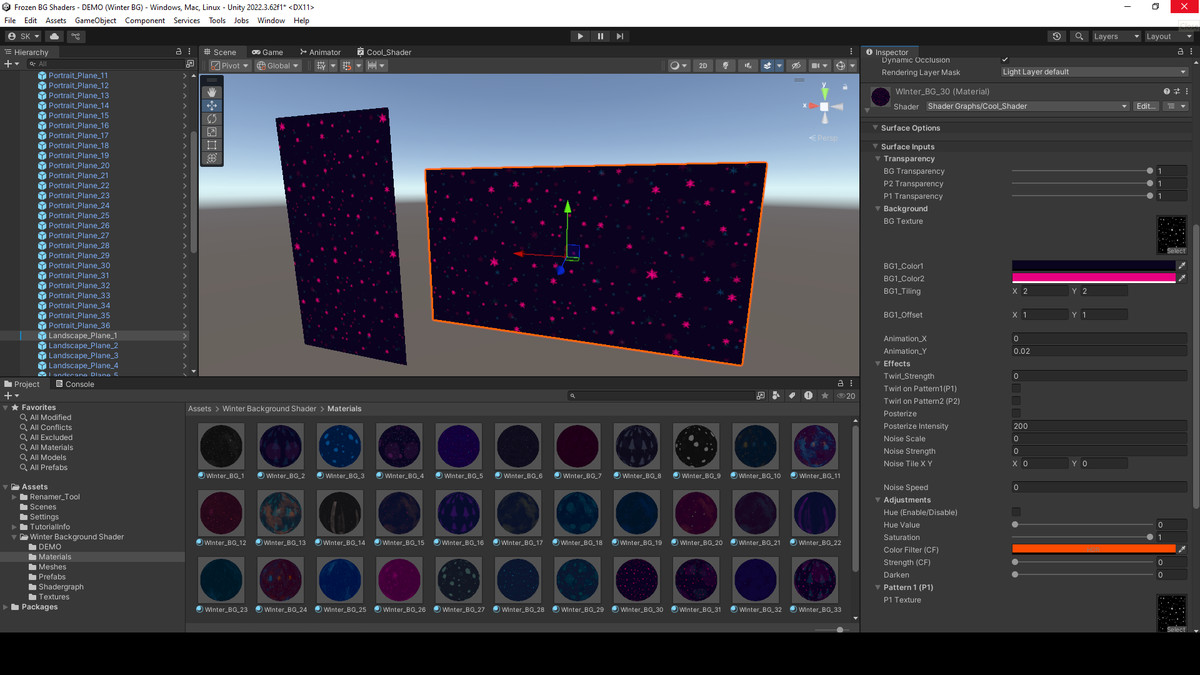The width and height of the screenshot is (1200, 675).
Task: Click the Persp scene gizmo cube
Action: pos(824,107)
